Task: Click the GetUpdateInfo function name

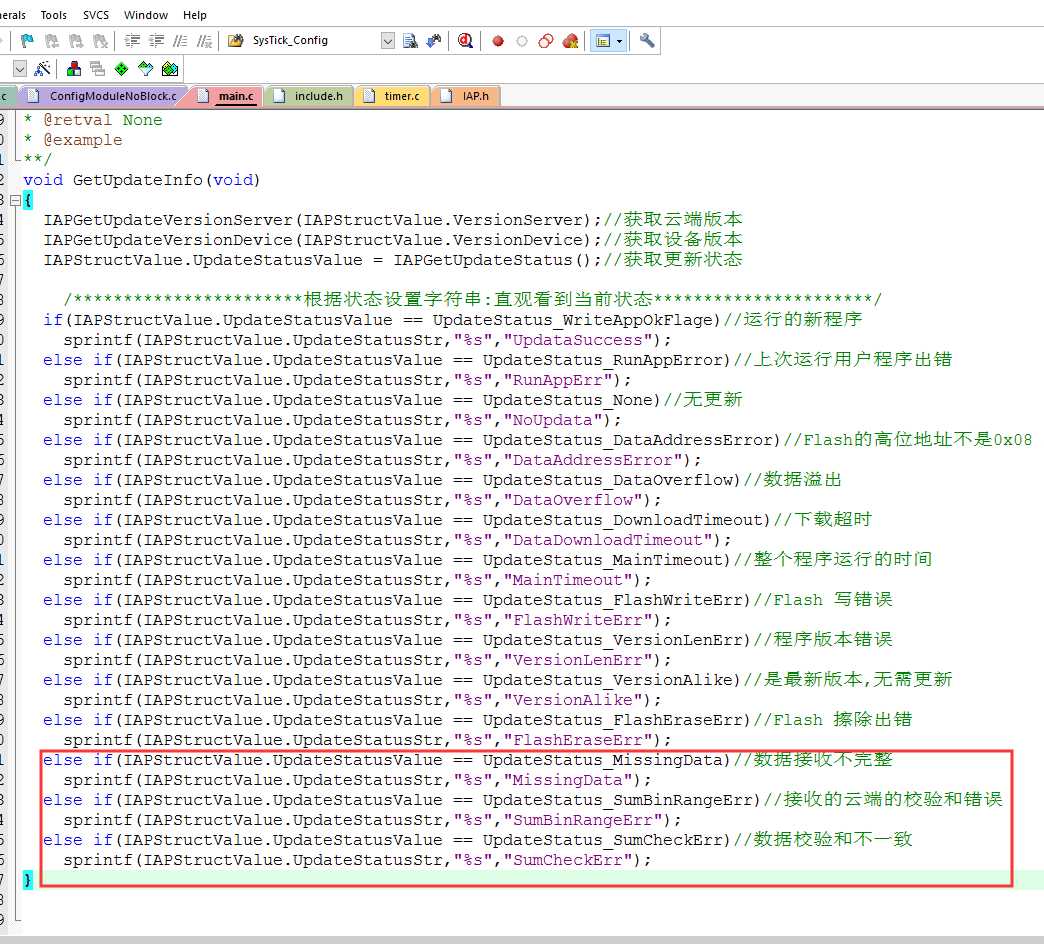Action: point(137,180)
